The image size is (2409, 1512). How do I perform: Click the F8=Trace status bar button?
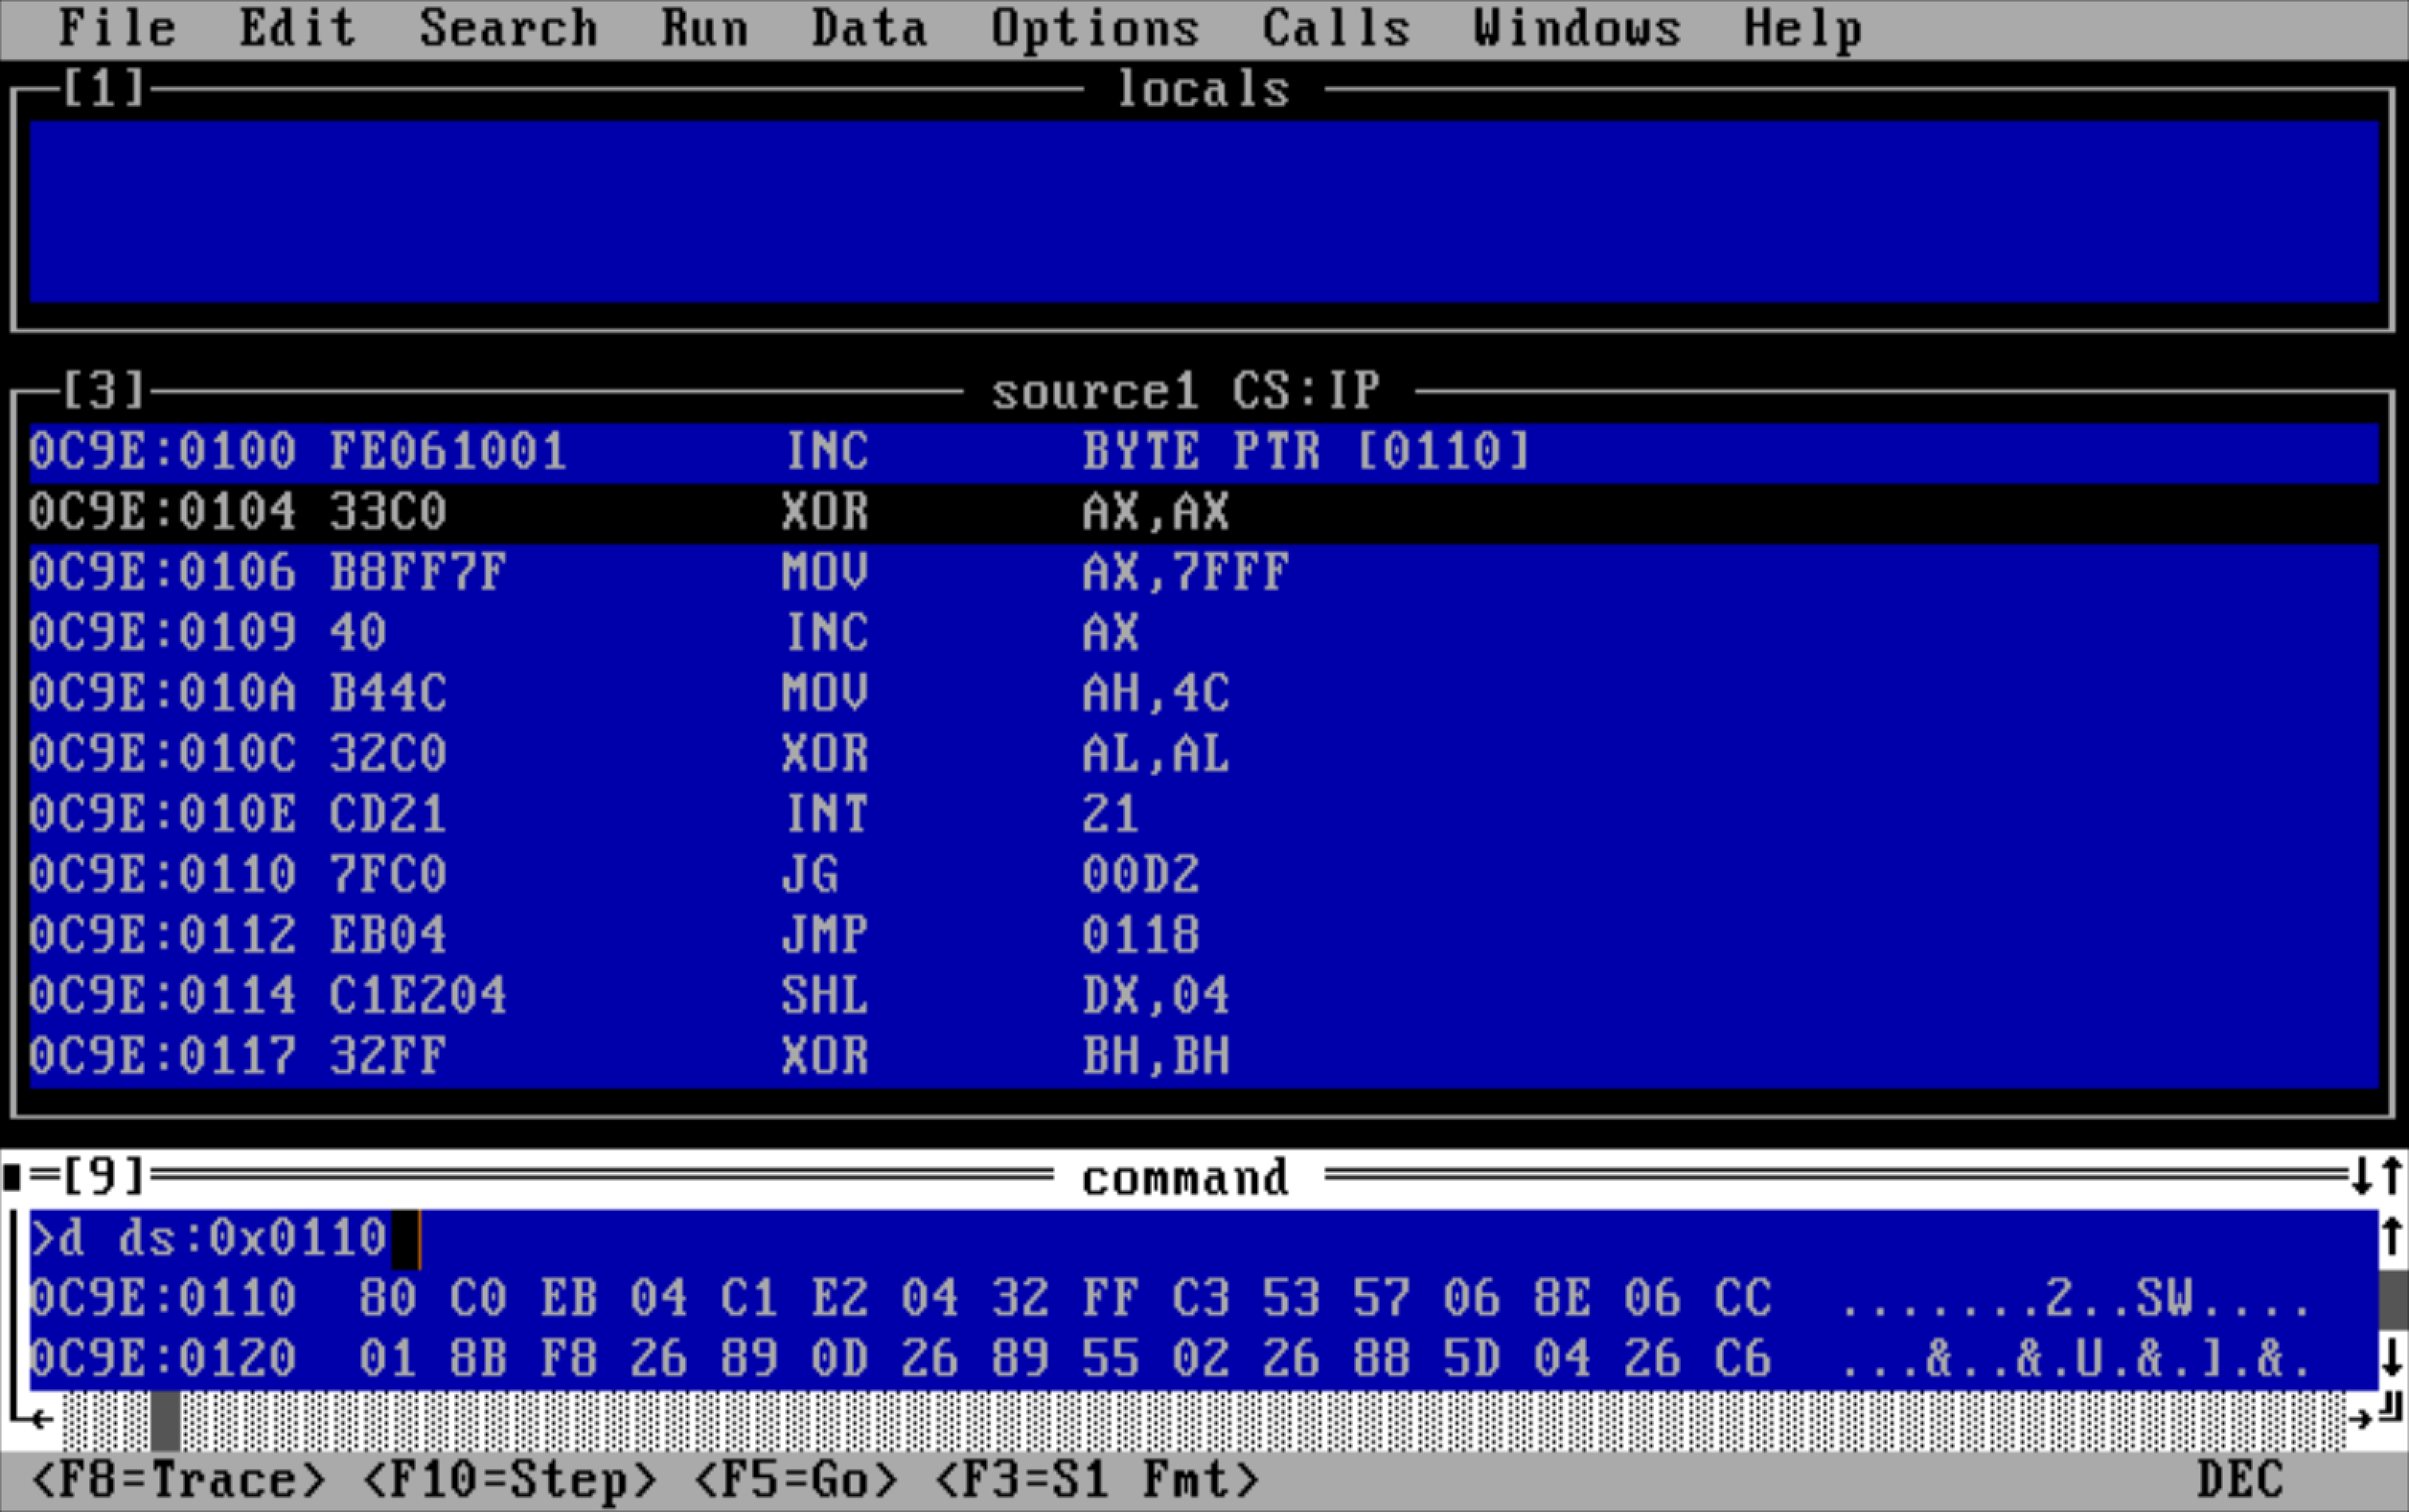coord(179,1480)
